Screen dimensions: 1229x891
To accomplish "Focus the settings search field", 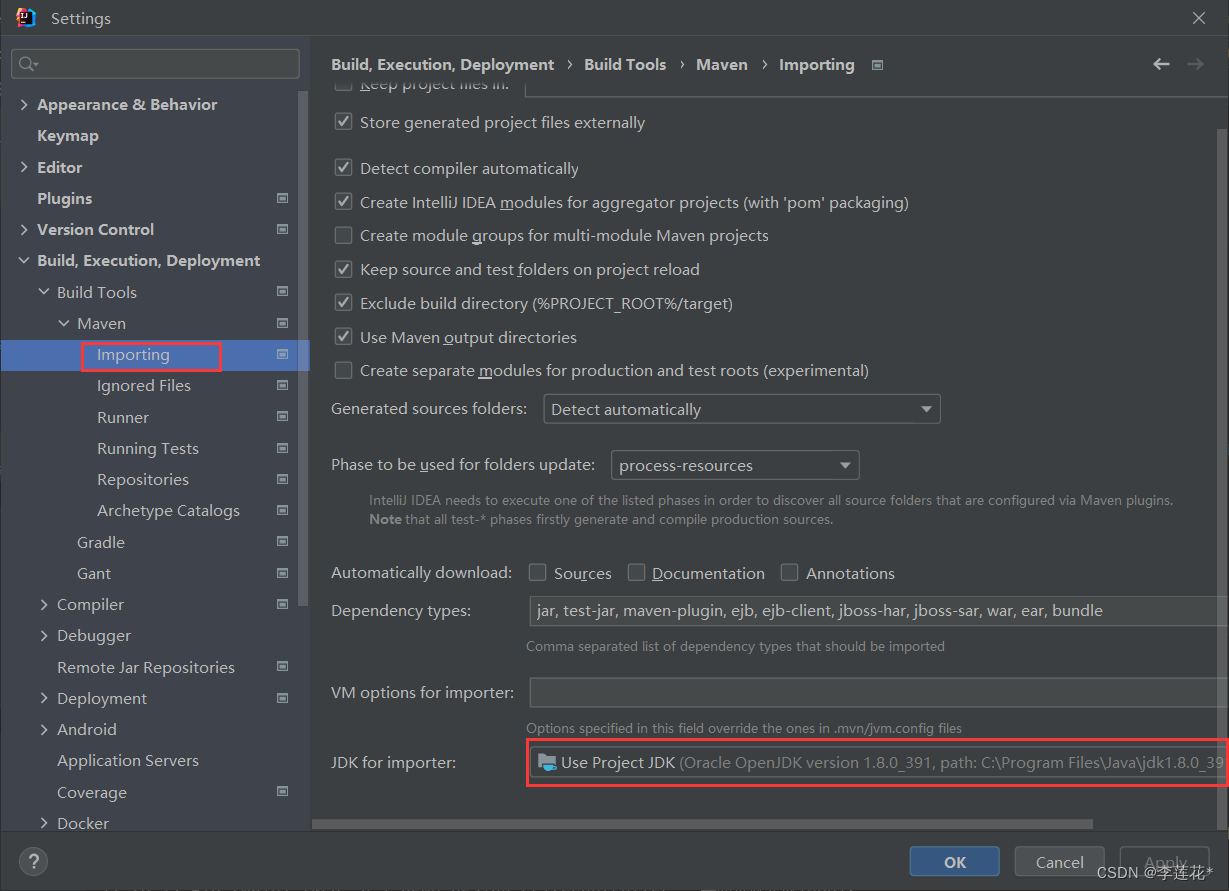I will coord(155,64).
